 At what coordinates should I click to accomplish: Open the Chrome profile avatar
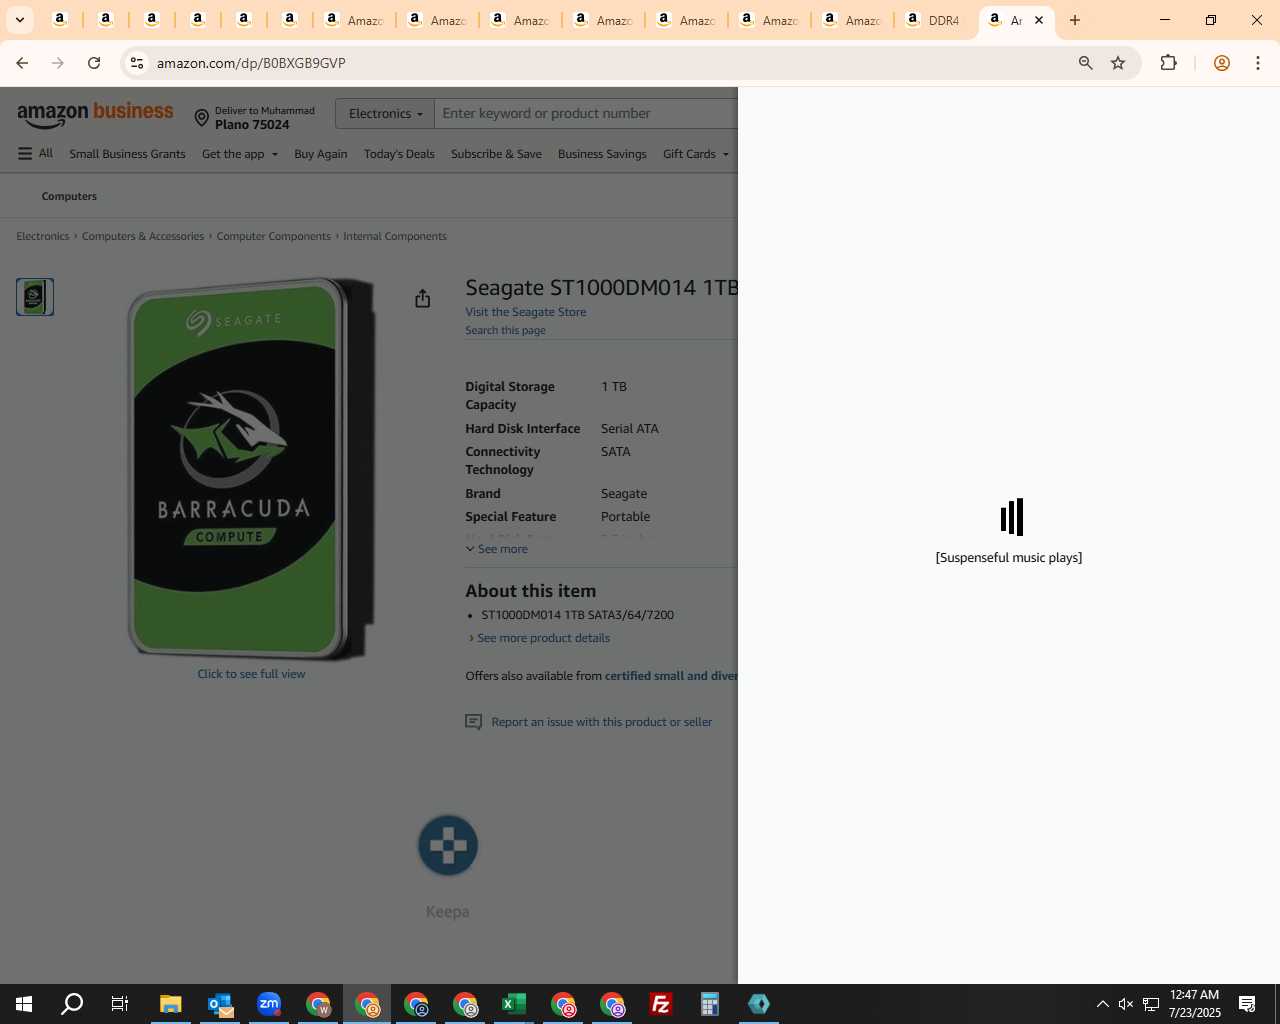1221,63
